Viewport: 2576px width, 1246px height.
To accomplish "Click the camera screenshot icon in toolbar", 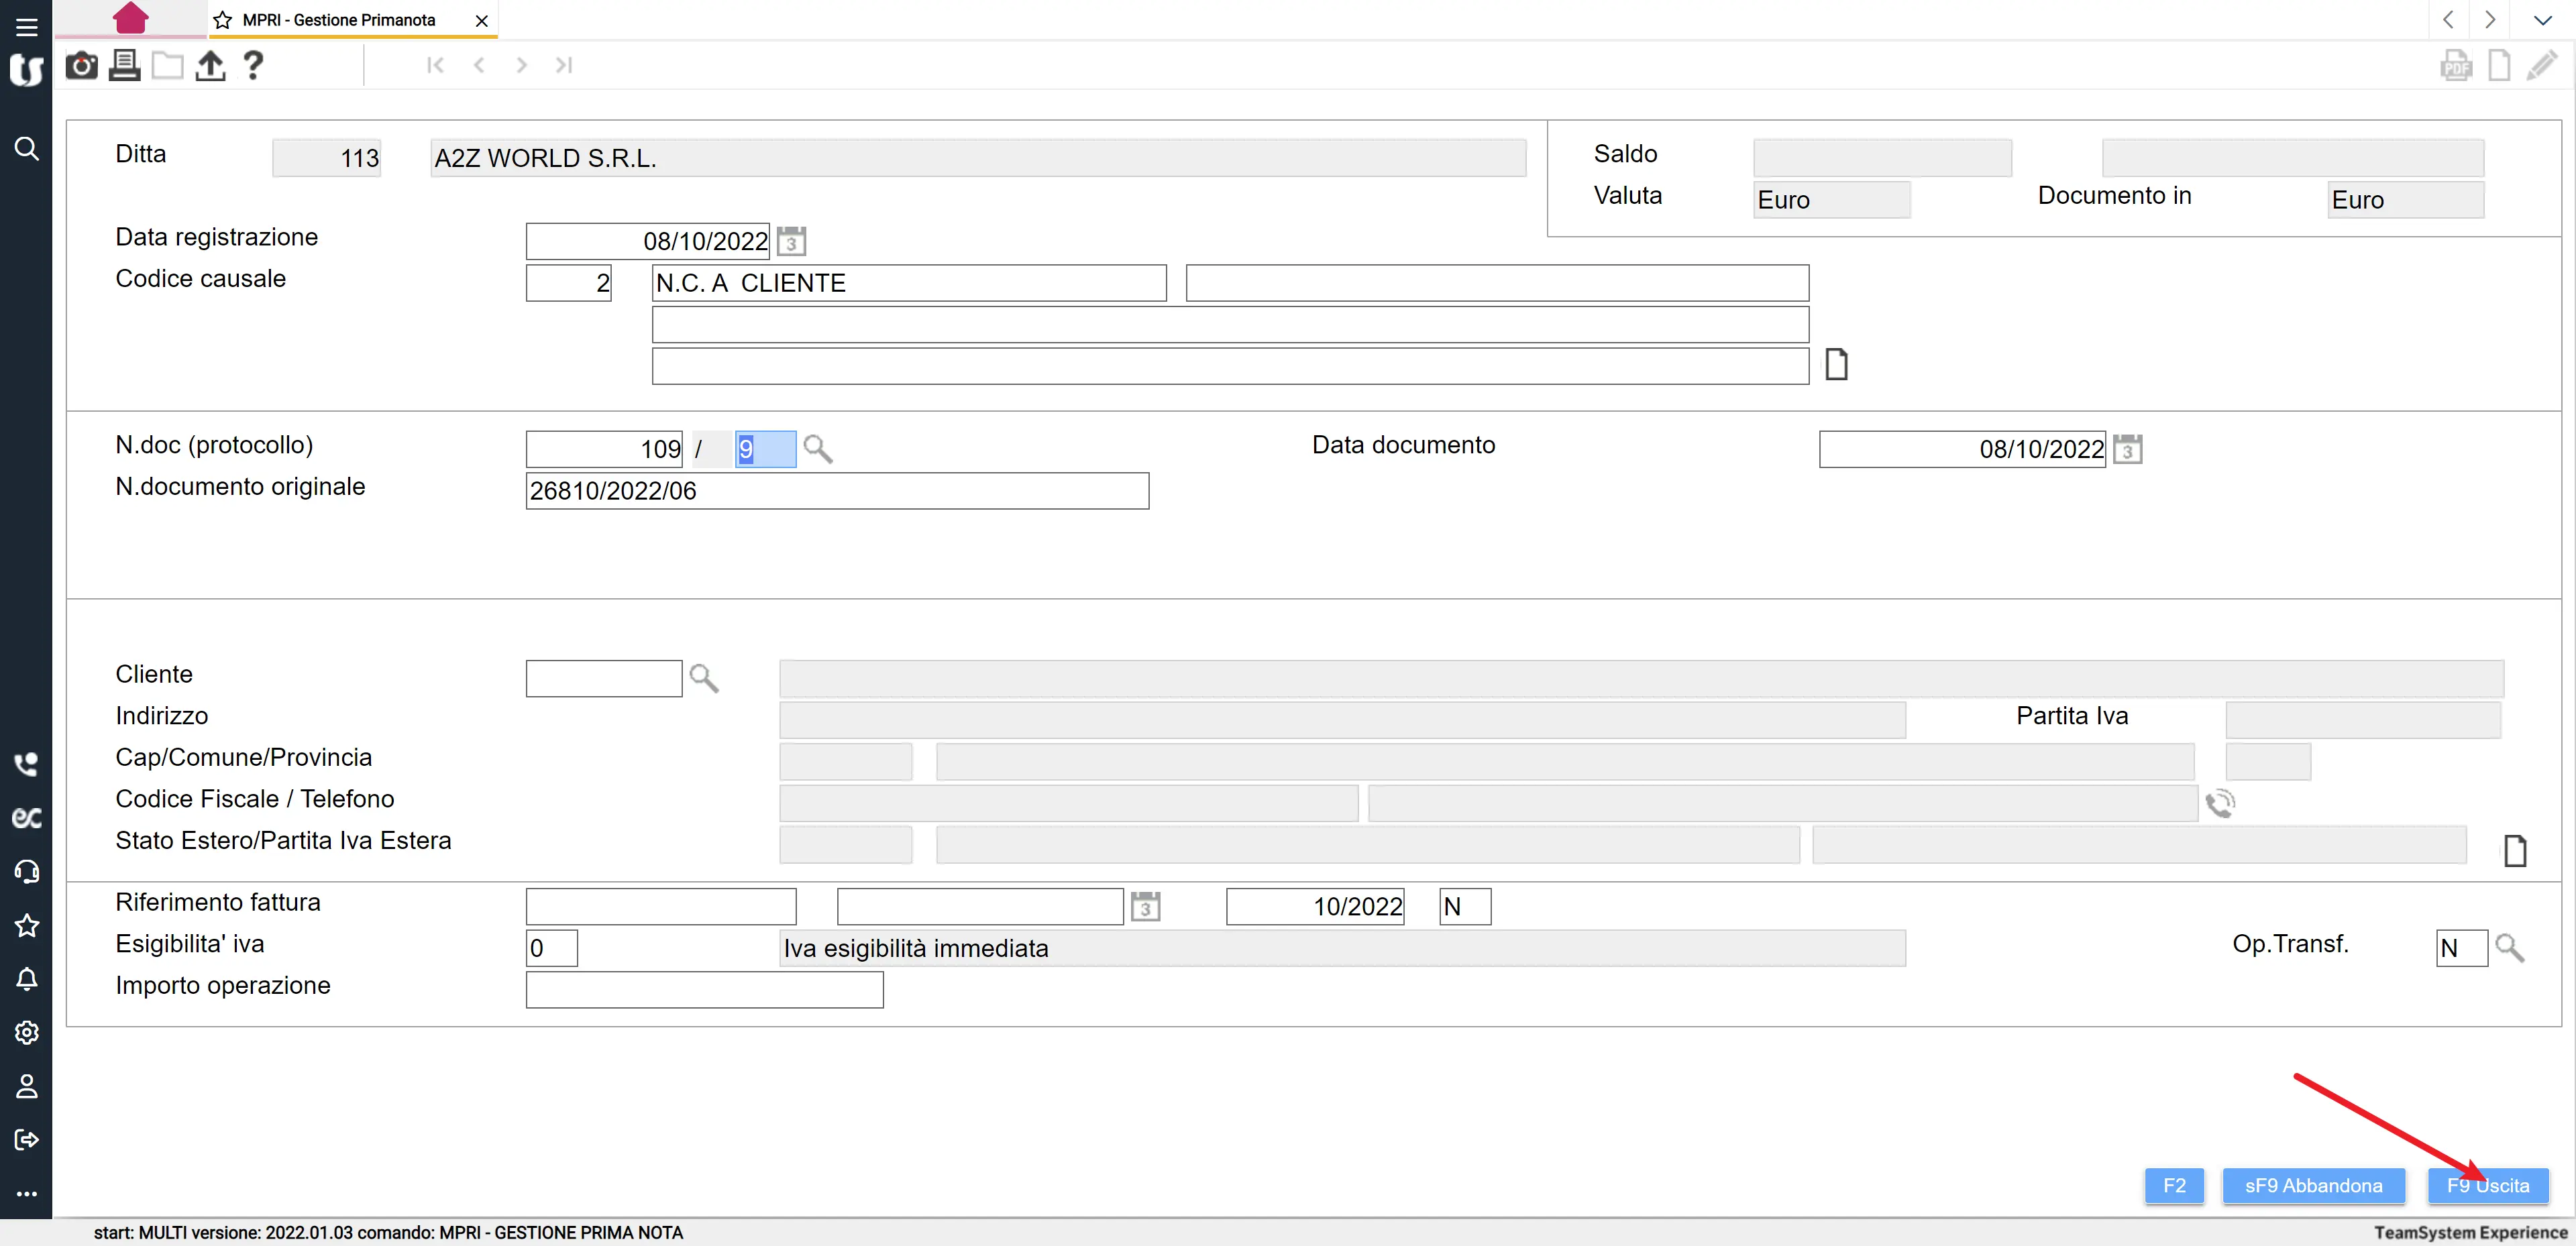I will pyautogui.click(x=81, y=66).
